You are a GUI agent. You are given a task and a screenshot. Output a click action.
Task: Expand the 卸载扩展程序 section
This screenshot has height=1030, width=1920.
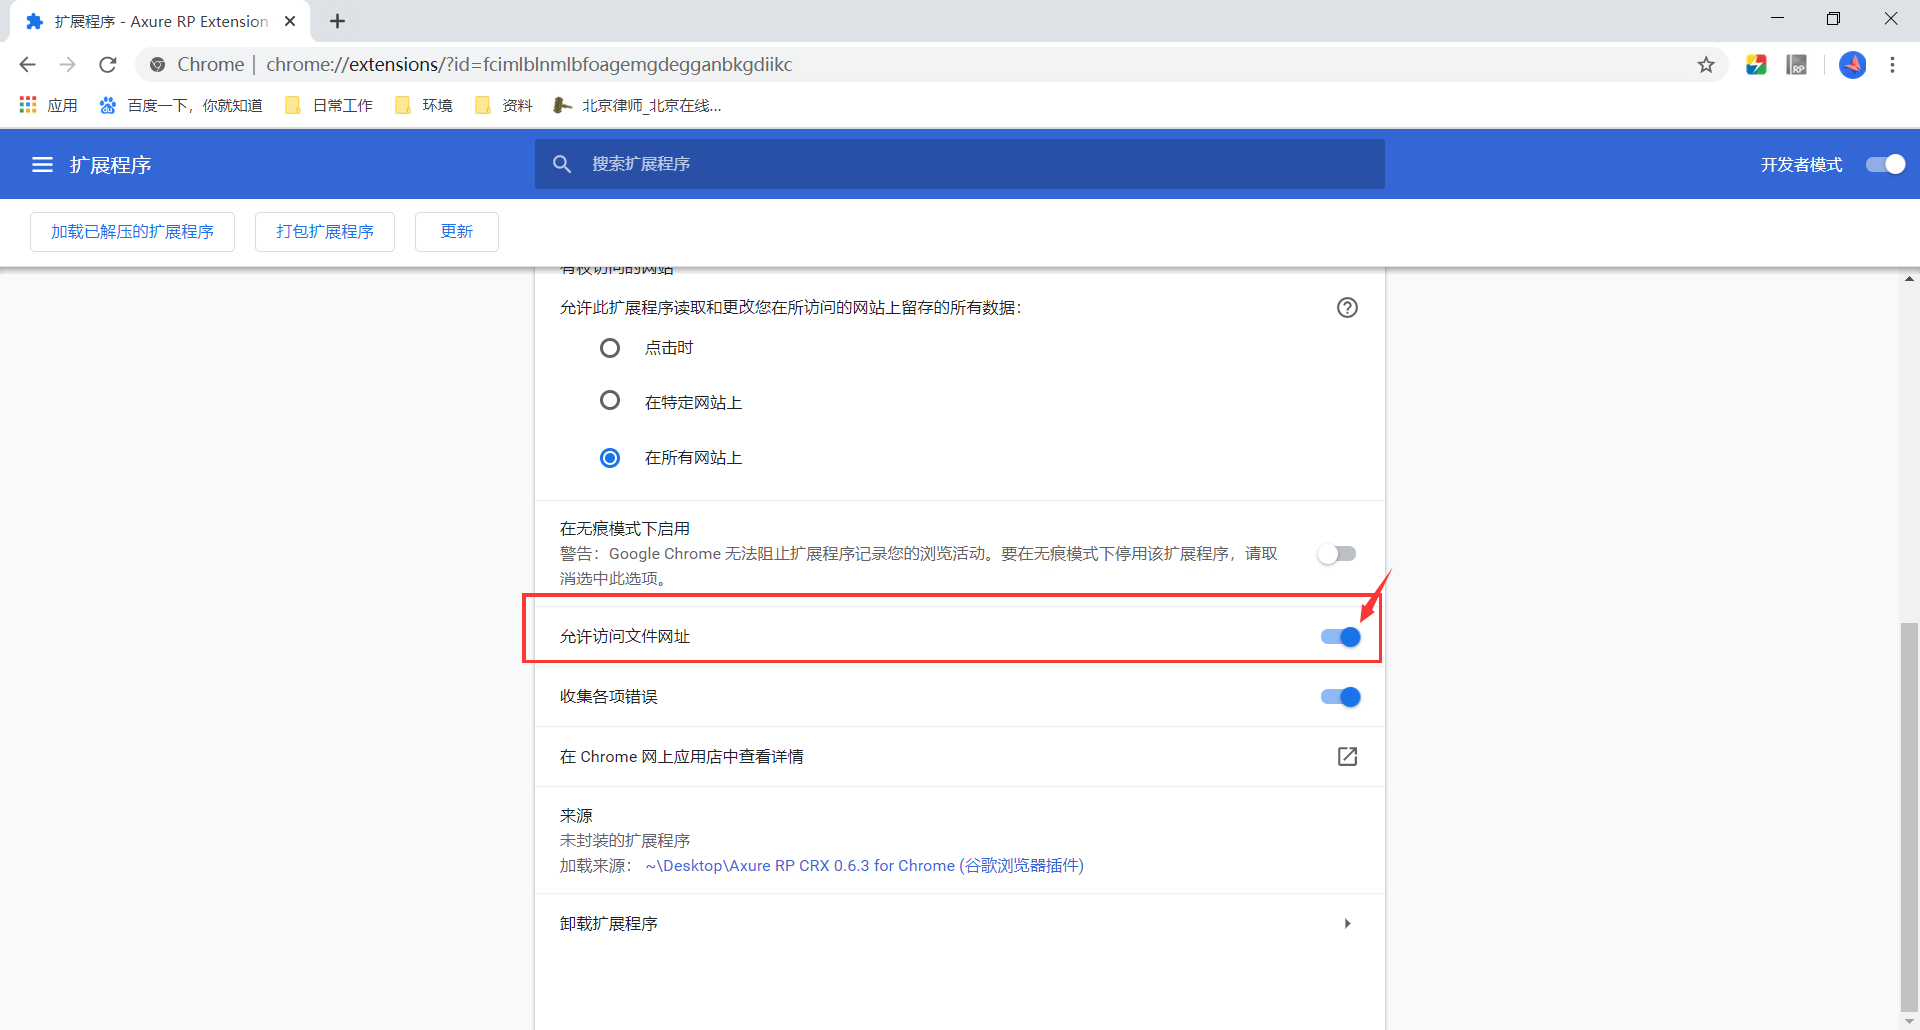point(1347,923)
